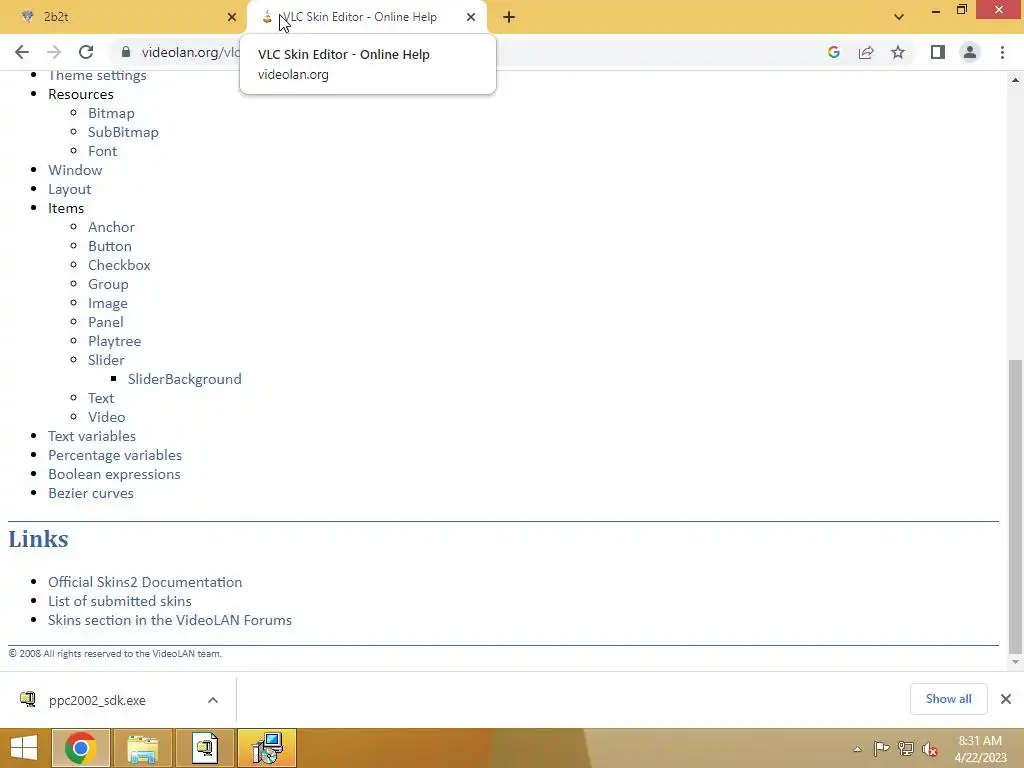This screenshot has width=1024, height=768.
Task: Click the Google icon in address bar
Action: (x=833, y=52)
